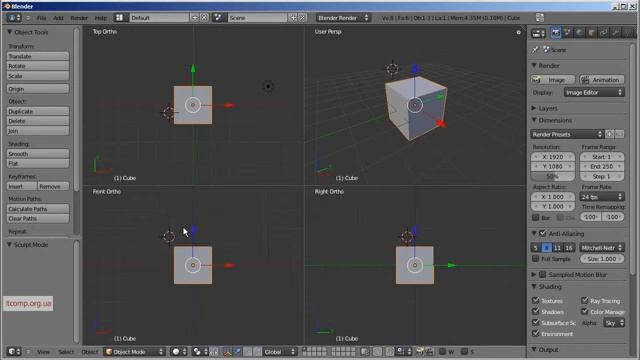Viewport: 640px width, 360px height.
Task: Disable Textures shading checkbox
Action: point(536,300)
